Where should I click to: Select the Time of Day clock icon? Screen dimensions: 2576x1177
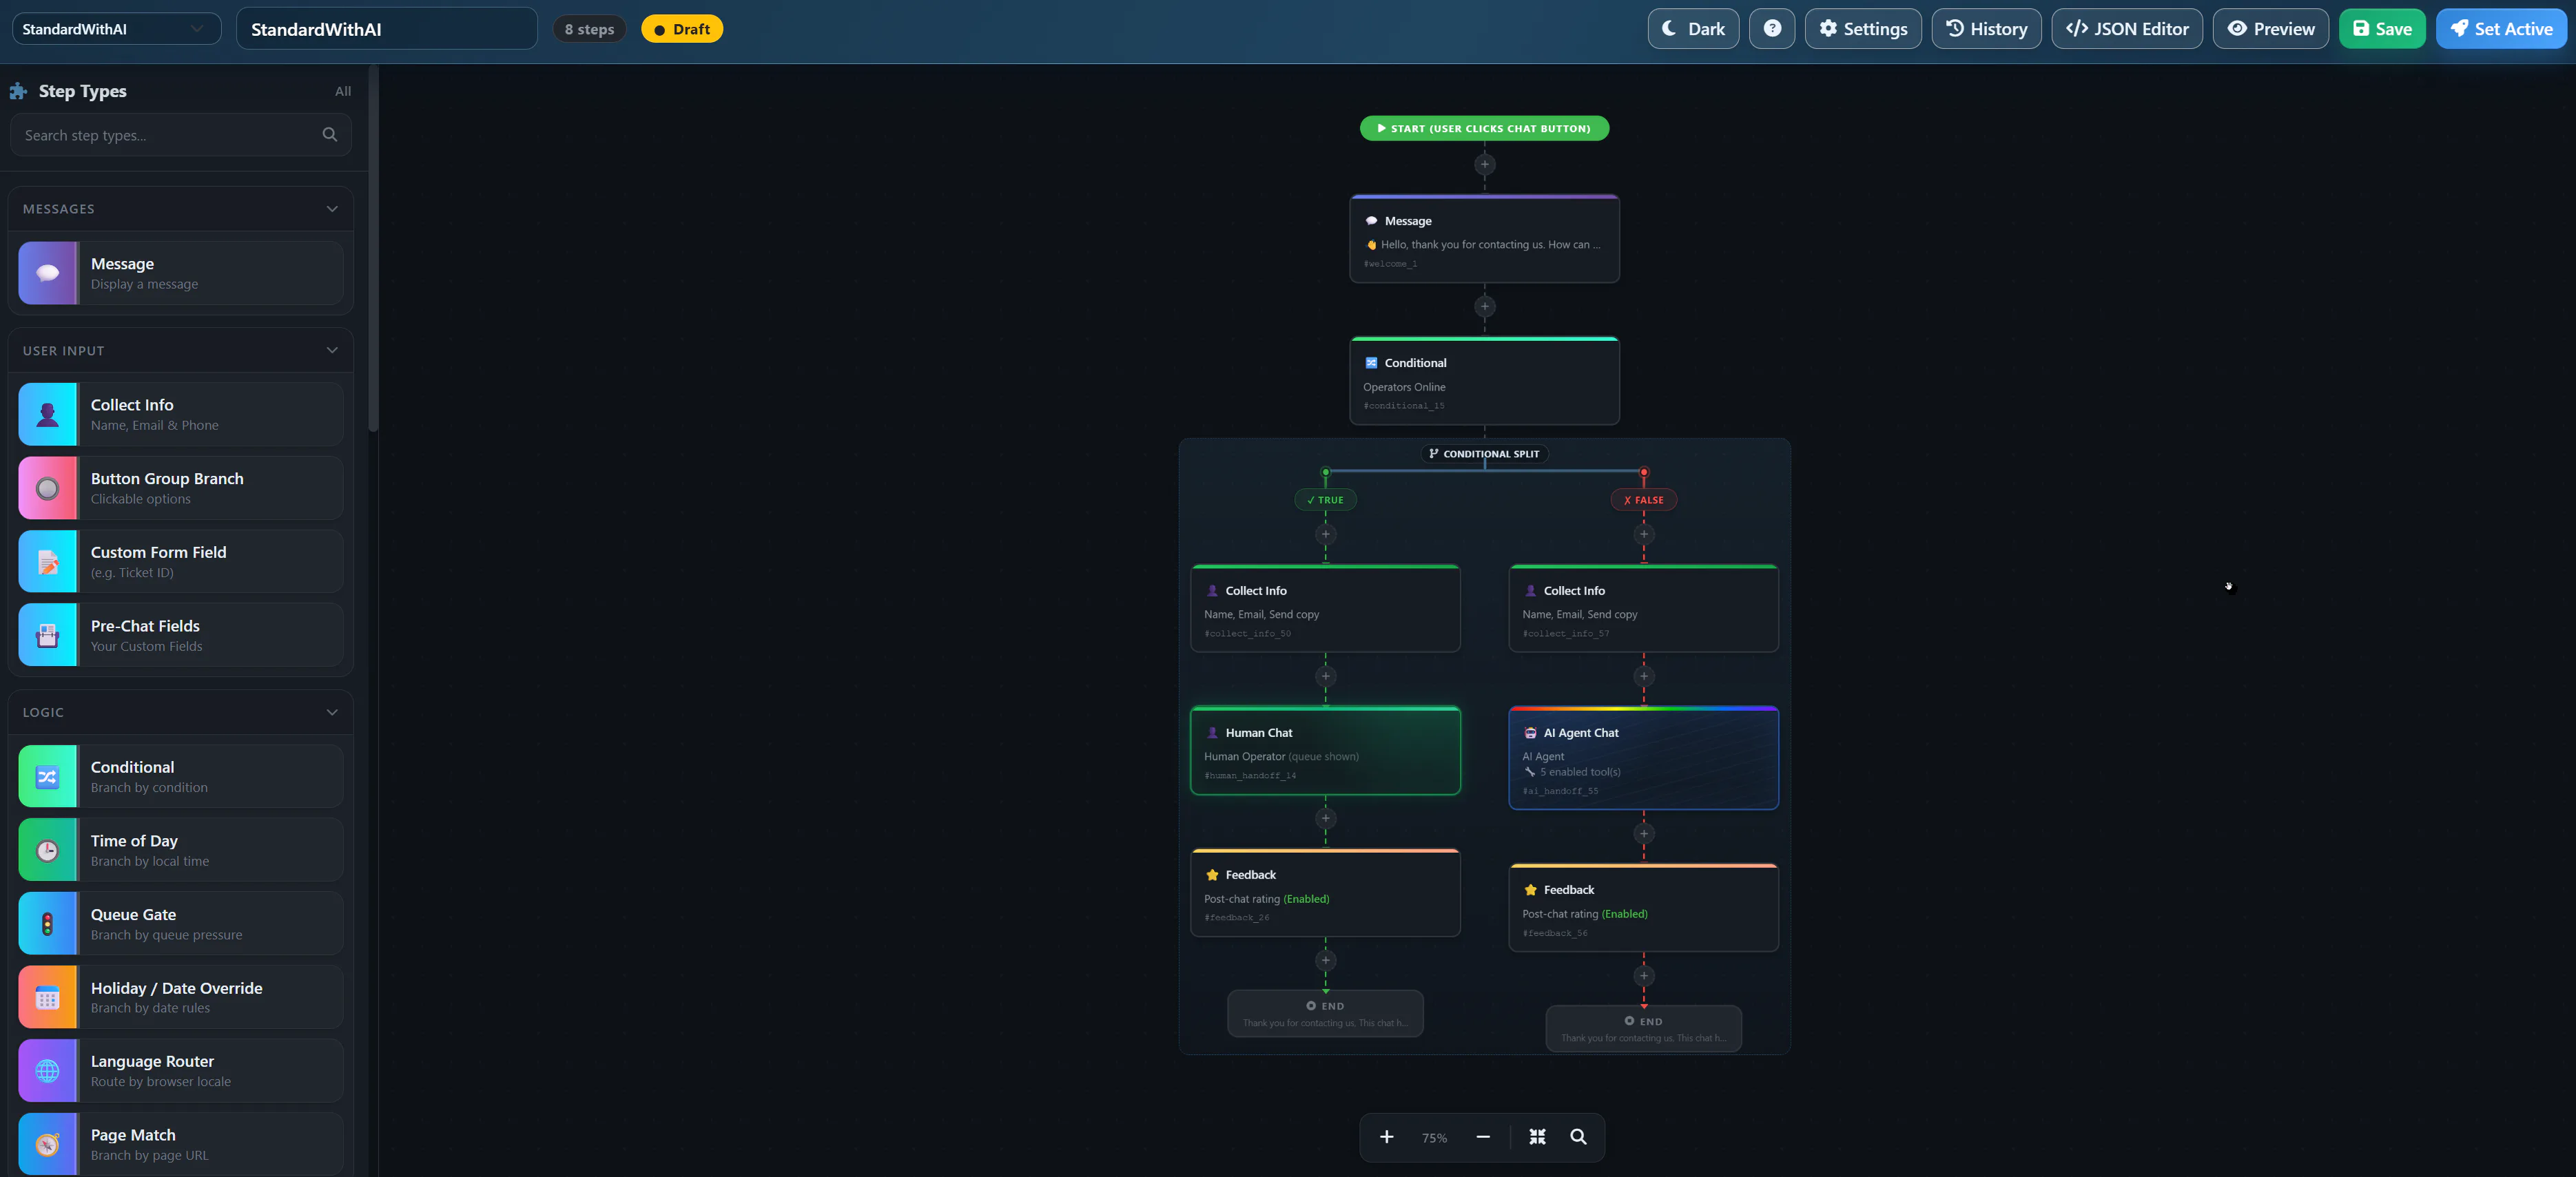coord(48,850)
